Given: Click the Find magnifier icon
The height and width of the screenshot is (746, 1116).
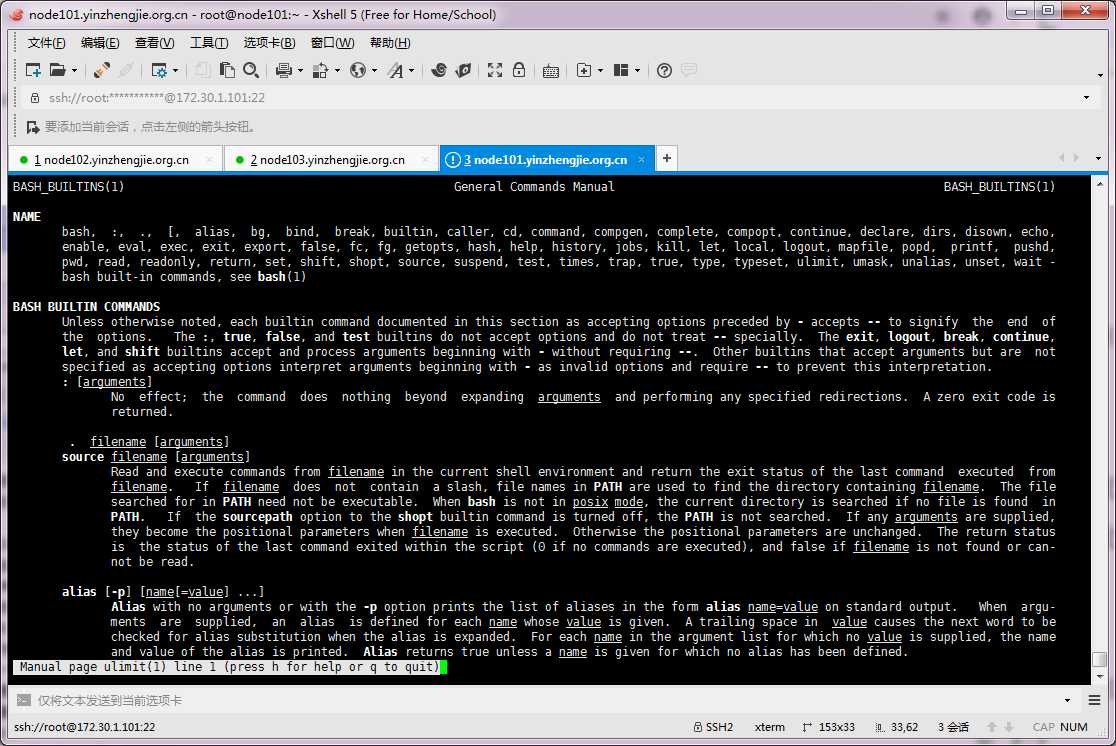Looking at the screenshot, I should [251, 70].
